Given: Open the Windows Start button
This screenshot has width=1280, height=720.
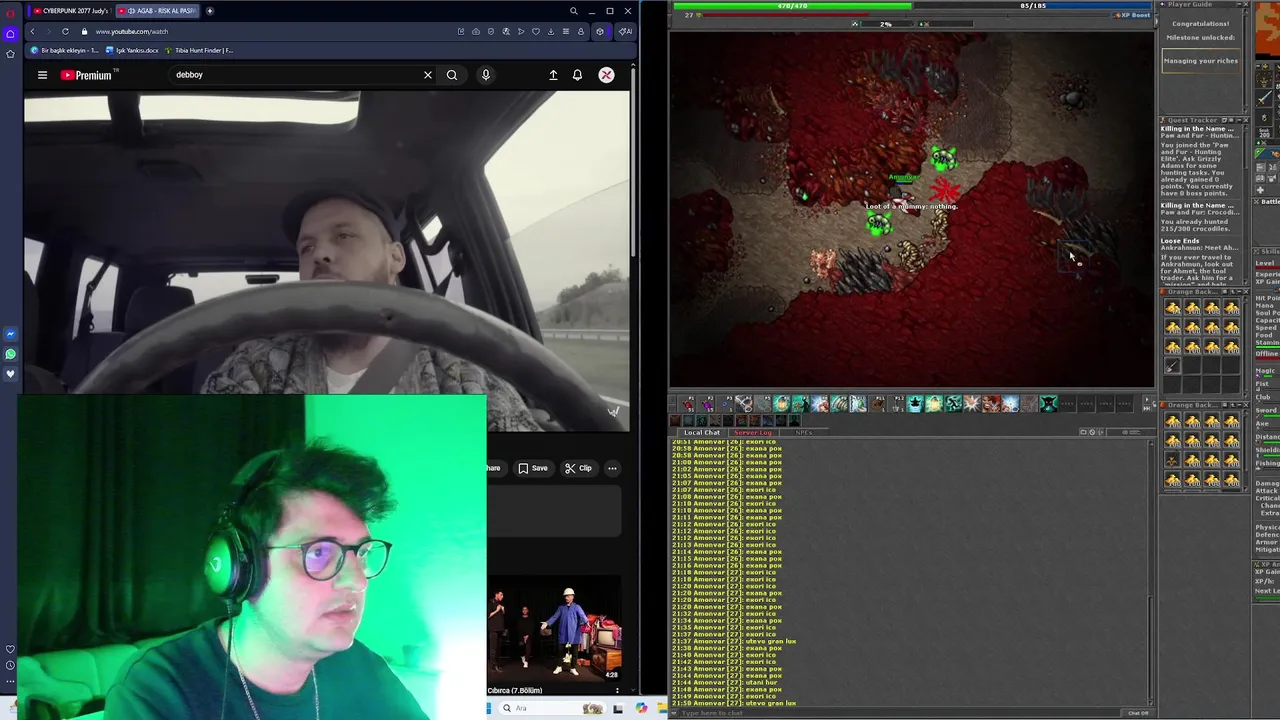Looking at the screenshot, I should tap(490, 708).
